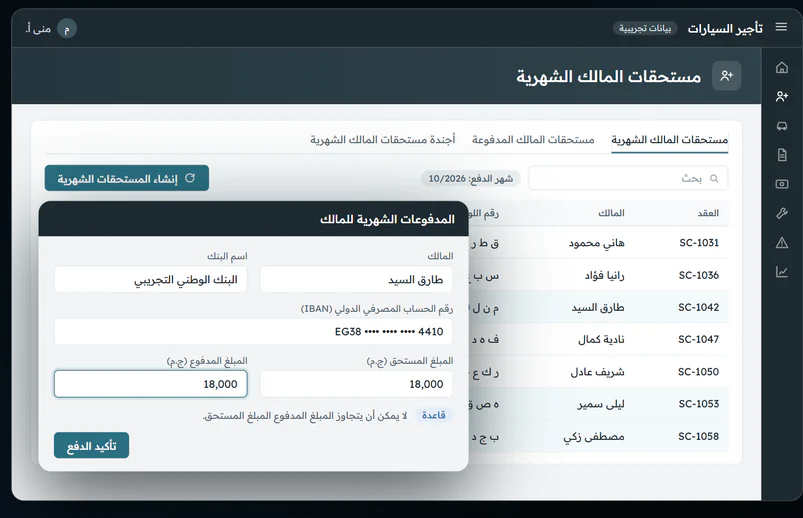
Task: Click المالك column header in table
Action: click(x=611, y=213)
